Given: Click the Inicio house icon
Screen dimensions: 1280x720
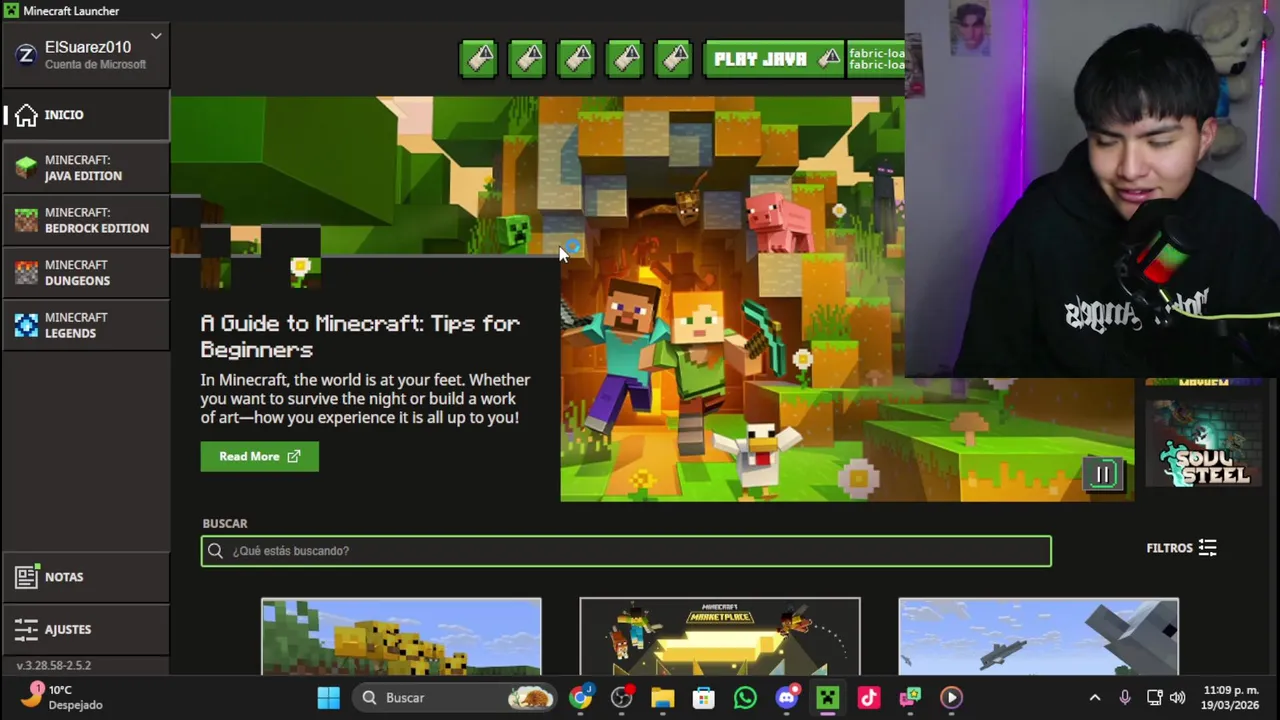Looking at the screenshot, I should coord(26,115).
